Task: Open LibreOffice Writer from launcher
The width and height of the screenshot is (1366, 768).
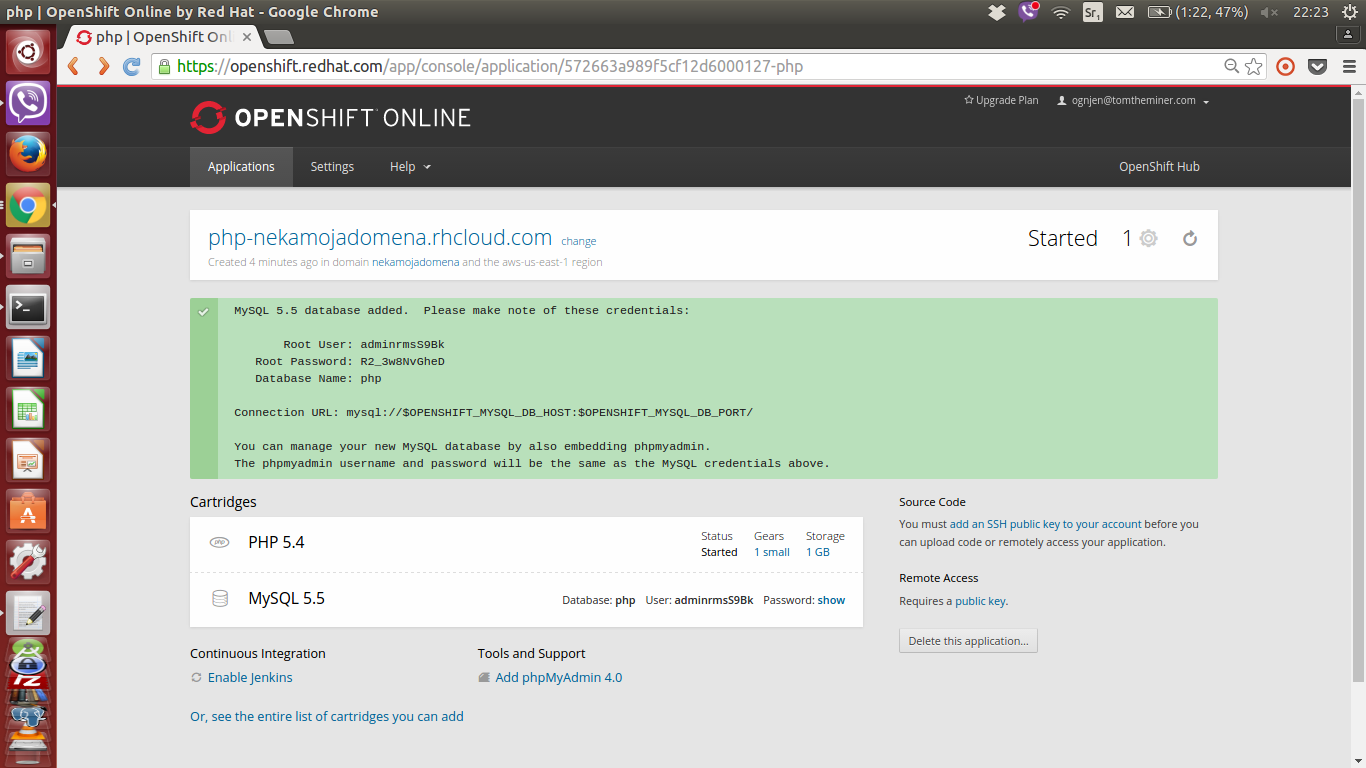Action: coord(28,358)
